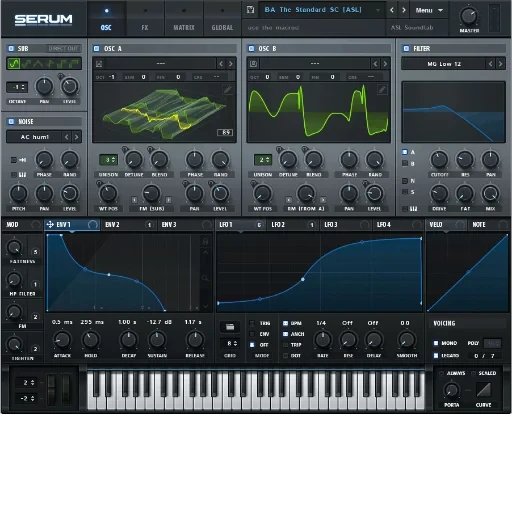Click the LFO folder icon to load shape
The height and width of the screenshot is (512, 512).
click(230, 327)
